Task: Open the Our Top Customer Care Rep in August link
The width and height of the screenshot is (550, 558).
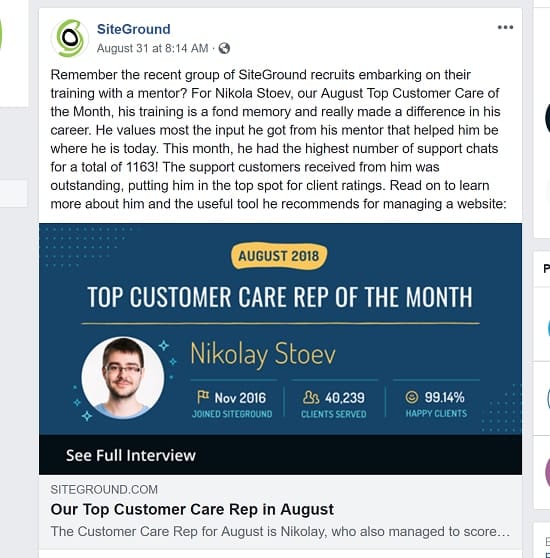Action: [x=192, y=509]
